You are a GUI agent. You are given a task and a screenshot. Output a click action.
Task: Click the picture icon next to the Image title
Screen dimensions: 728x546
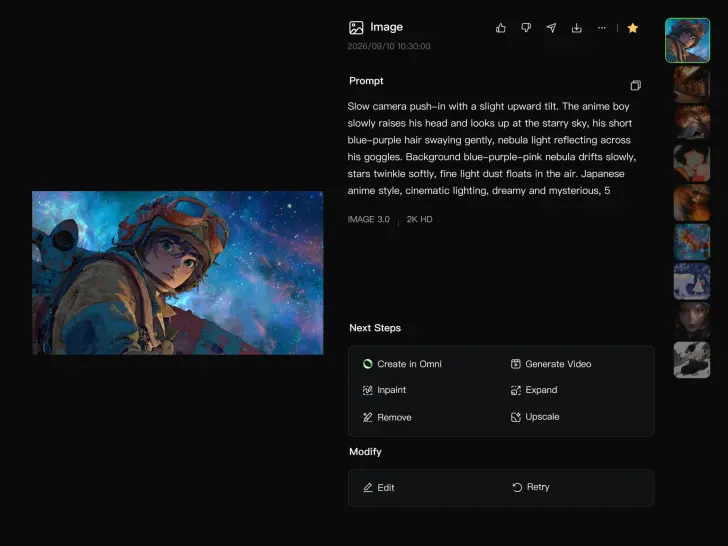click(x=356, y=28)
